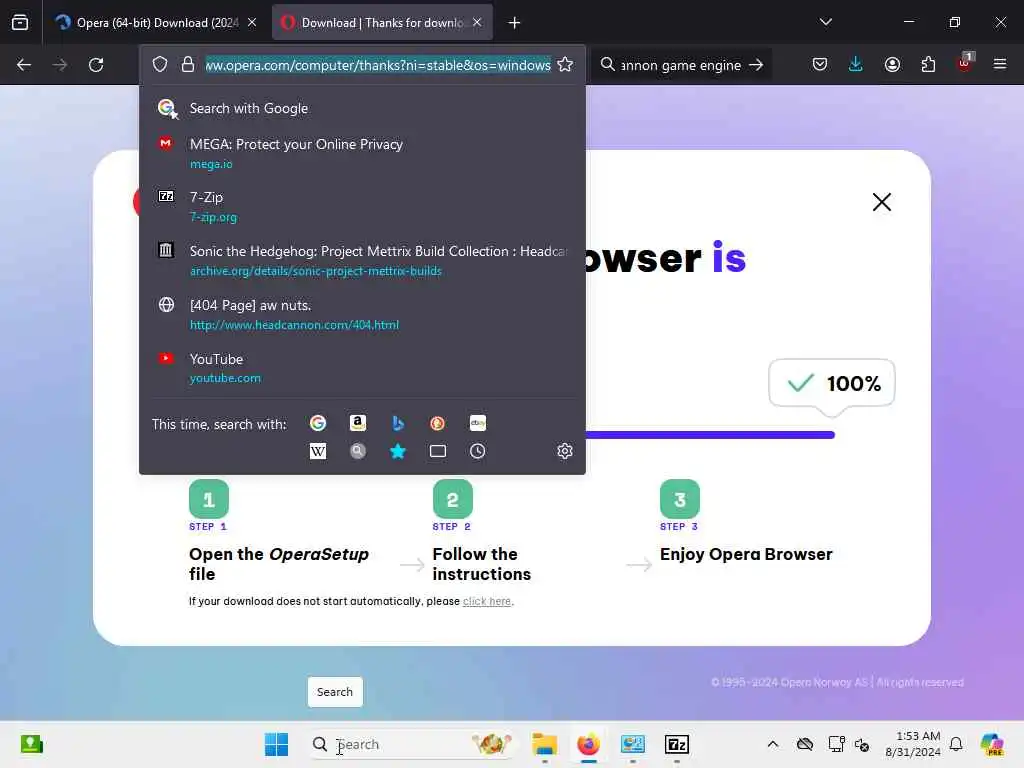The height and width of the screenshot is (768, 1024).
Task: Open network status tray icon
Action: tap(836, 744)
